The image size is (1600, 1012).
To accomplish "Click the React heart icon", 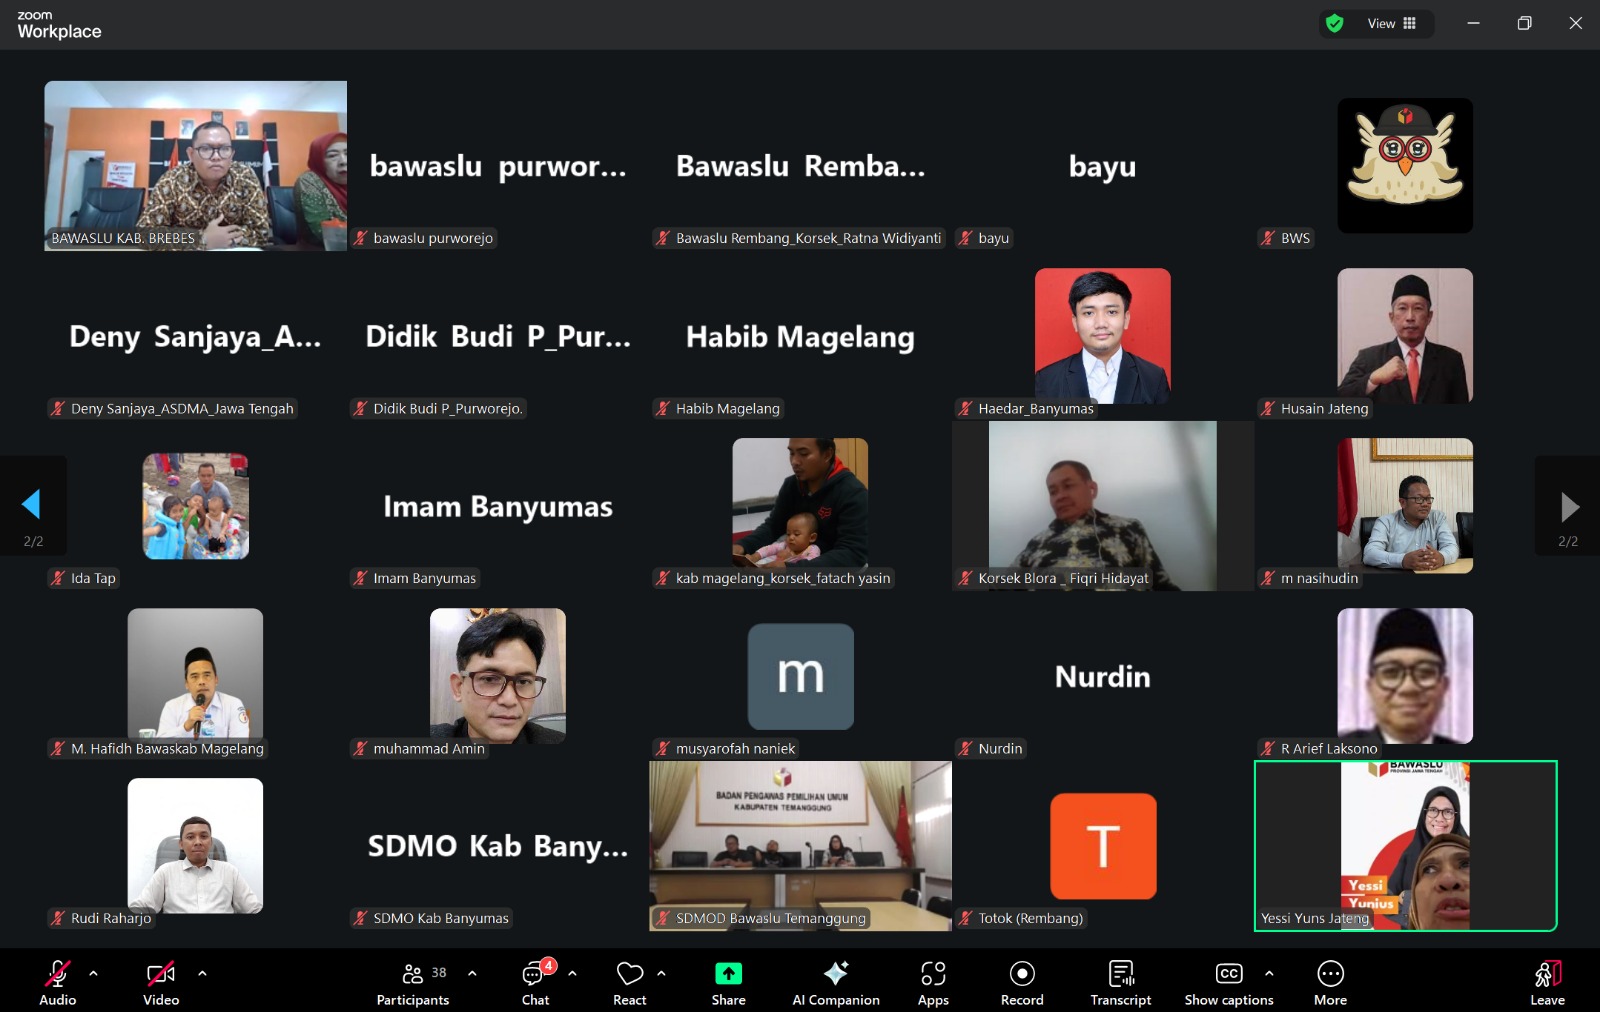I will coord(629,983).
